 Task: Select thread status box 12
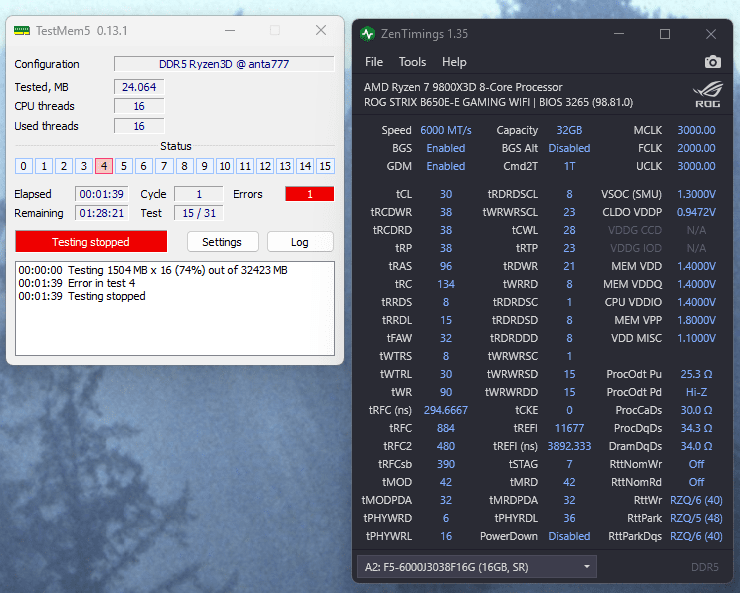(x=265, y=166)
